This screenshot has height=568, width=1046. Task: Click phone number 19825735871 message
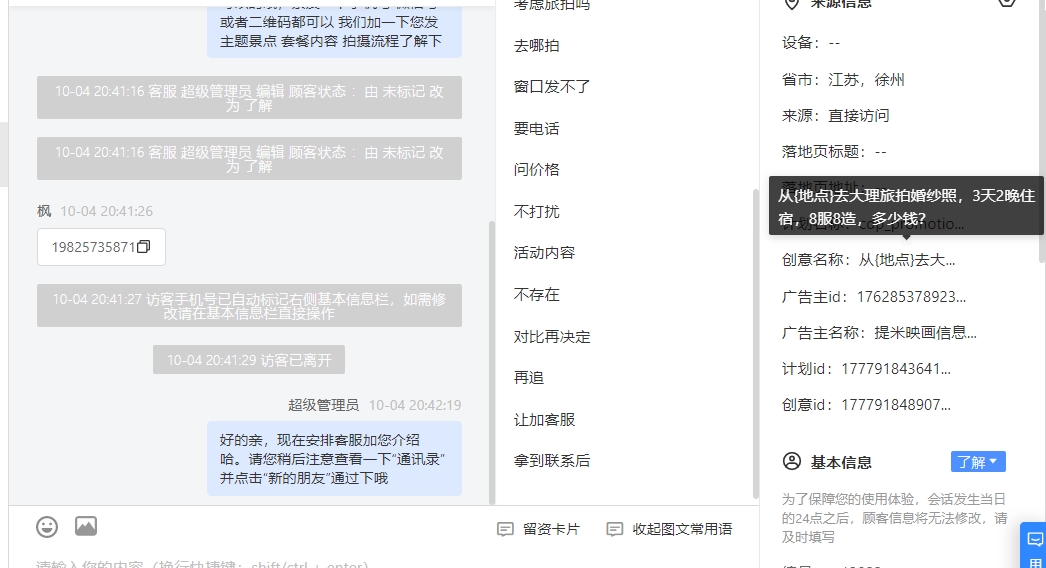[x=101, y=247]
